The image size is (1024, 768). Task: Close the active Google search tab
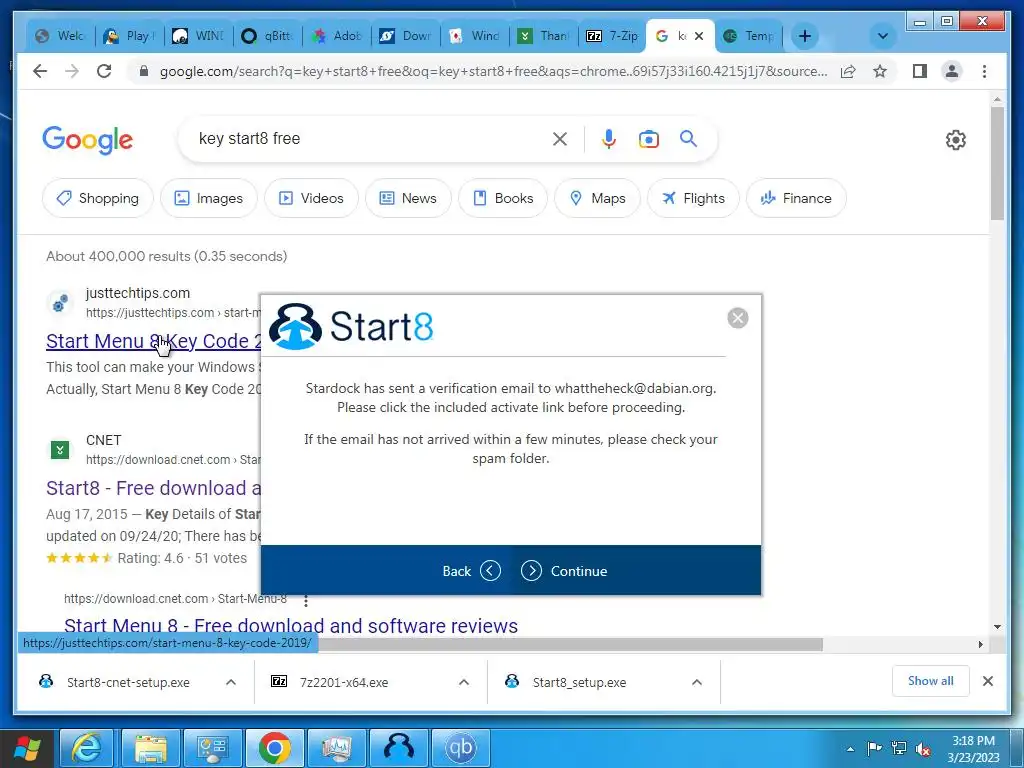(x=699, y=36)
